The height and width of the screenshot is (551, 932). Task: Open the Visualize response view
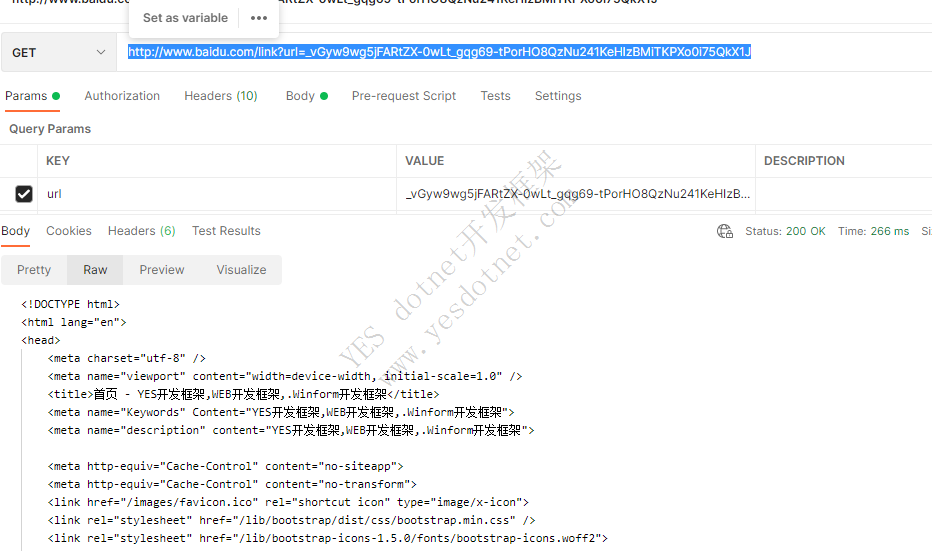(x=241, y=270)
